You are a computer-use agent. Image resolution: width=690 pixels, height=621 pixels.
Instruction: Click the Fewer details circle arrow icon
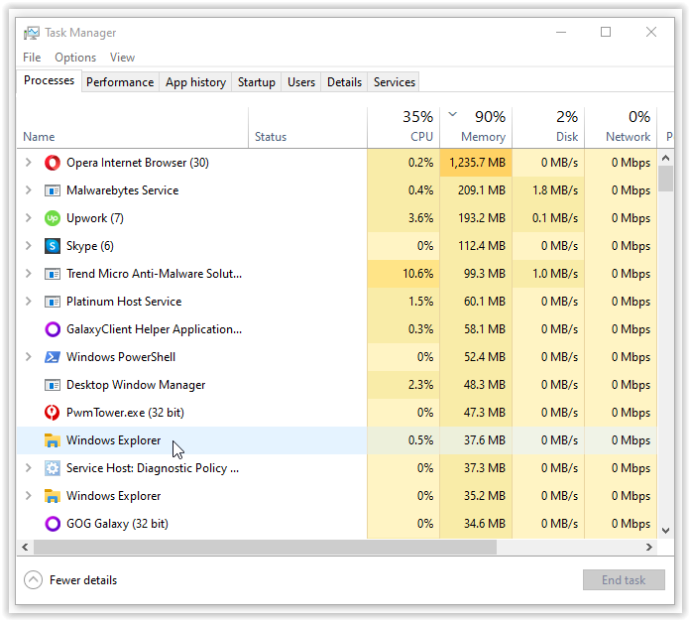pyautogui.click(x=33, y=580)
